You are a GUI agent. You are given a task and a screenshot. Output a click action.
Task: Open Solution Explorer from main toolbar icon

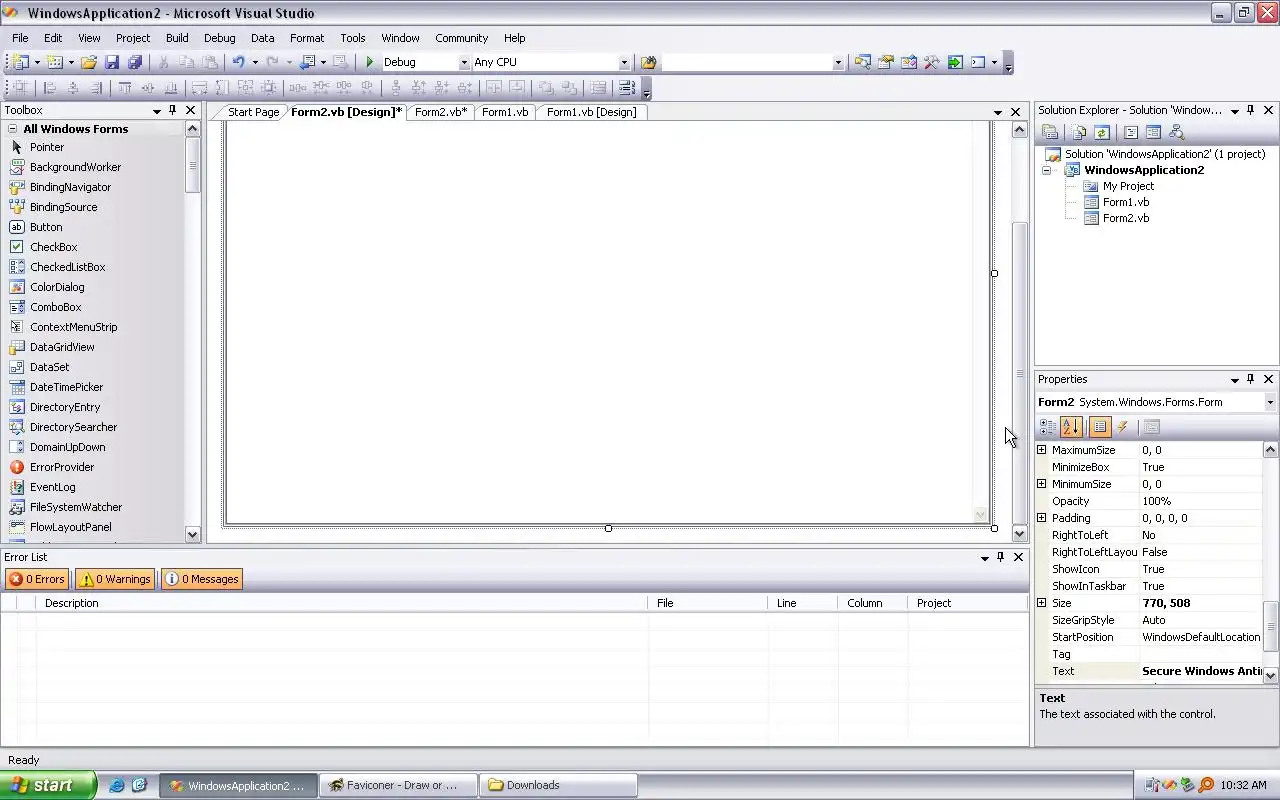862,62
